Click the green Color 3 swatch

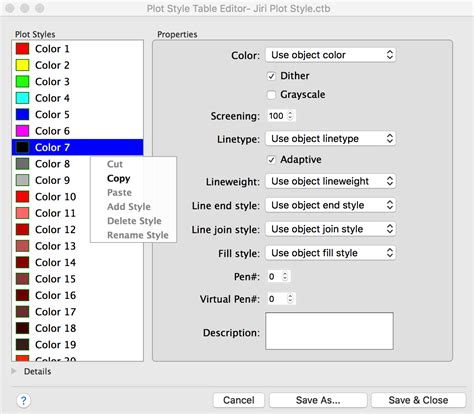22,82
